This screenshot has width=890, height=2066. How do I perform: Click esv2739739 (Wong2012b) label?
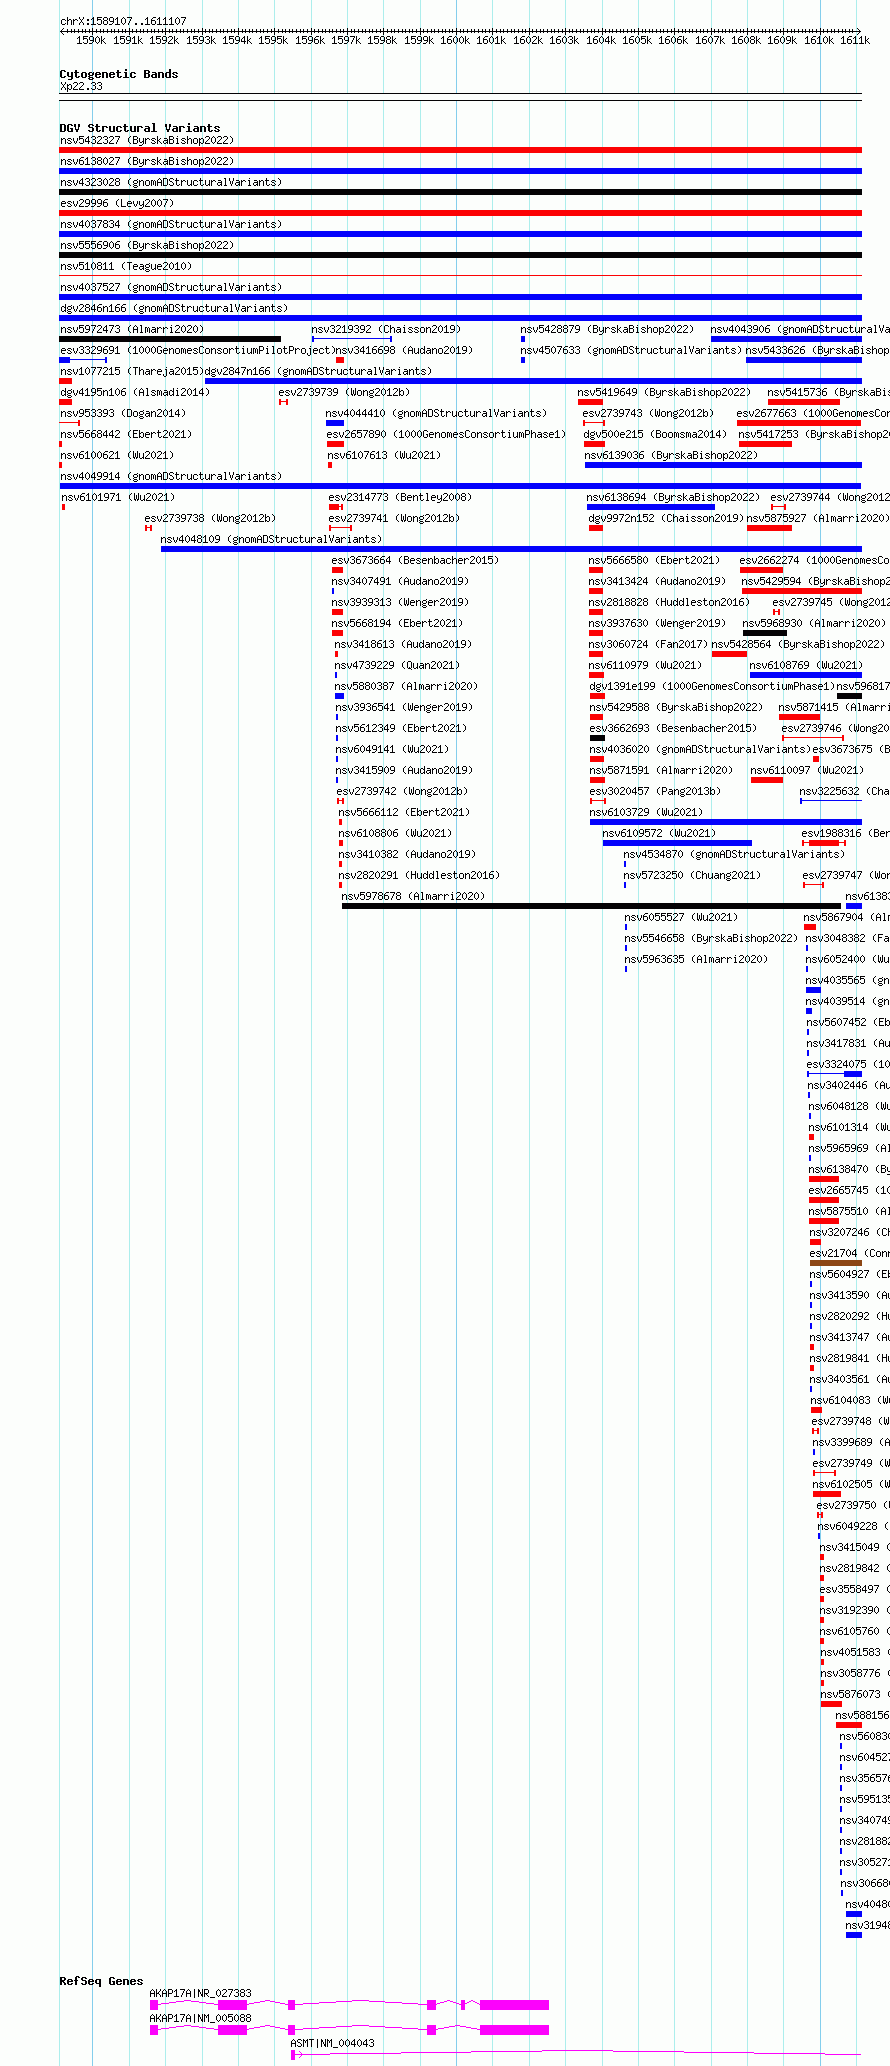point(344,392)
